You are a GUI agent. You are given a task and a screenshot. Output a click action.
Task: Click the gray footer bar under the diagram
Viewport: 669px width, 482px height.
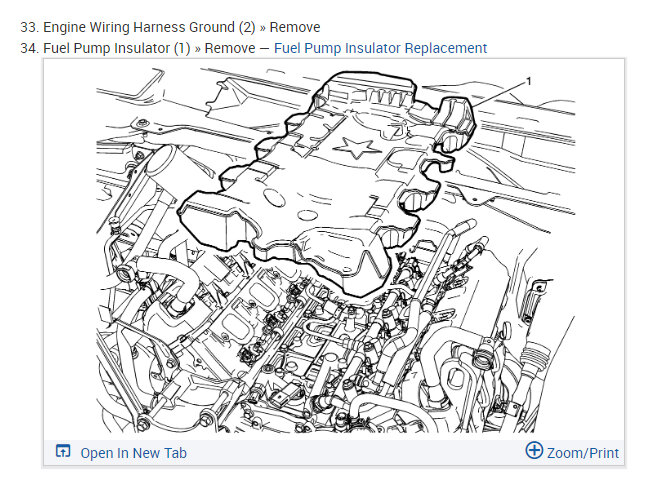click(x=334, y=453)
